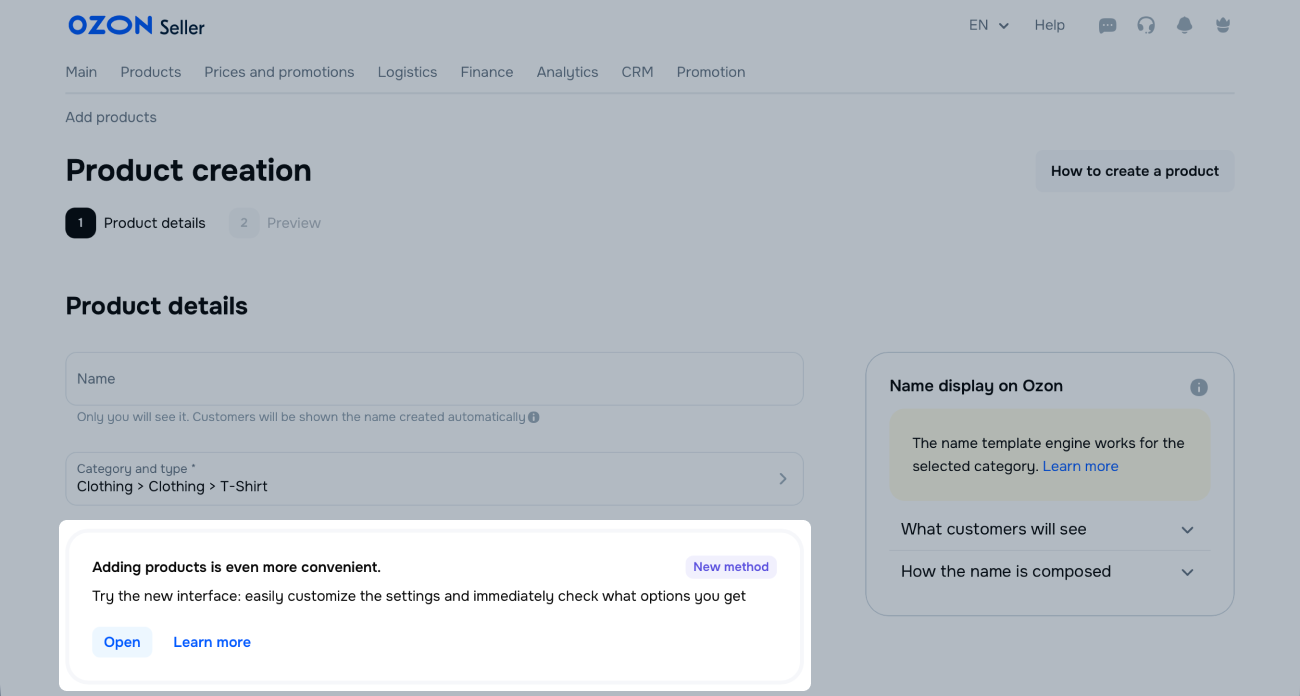Click the OZON Seller logo
Screen dimensions: 1300x696
coord(136,26)
